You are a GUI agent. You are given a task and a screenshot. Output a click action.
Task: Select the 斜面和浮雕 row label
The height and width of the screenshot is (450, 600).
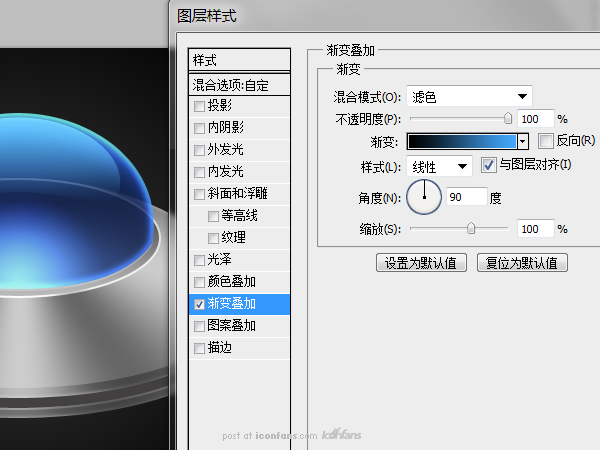[237, 194]
